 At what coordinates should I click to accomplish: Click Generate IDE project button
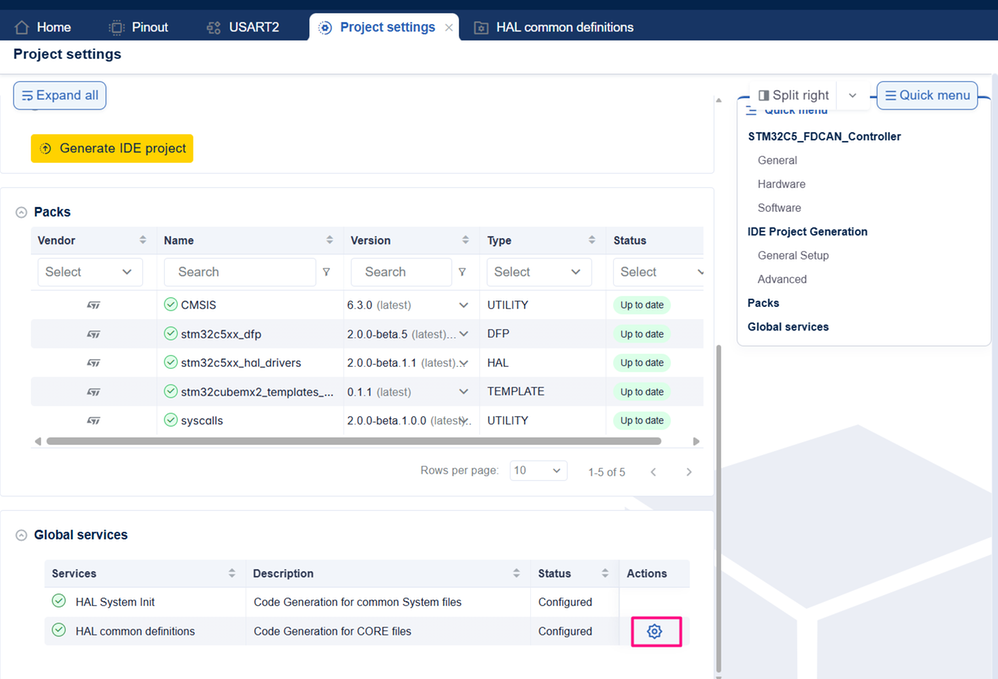(112, 148)
